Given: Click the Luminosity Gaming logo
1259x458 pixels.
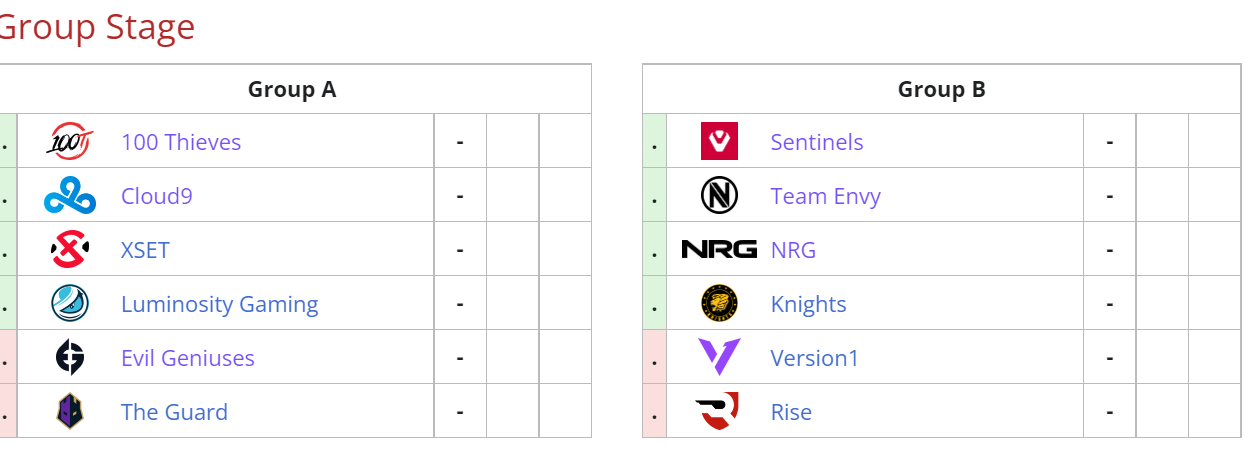Looking at the screenshot, I should point(70,304).
